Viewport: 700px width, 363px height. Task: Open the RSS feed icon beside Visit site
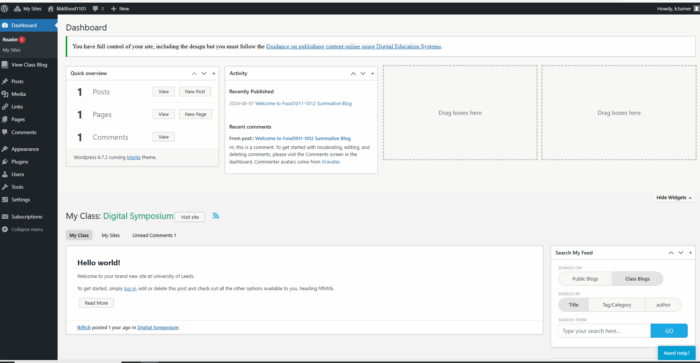(x=216, y=216)
